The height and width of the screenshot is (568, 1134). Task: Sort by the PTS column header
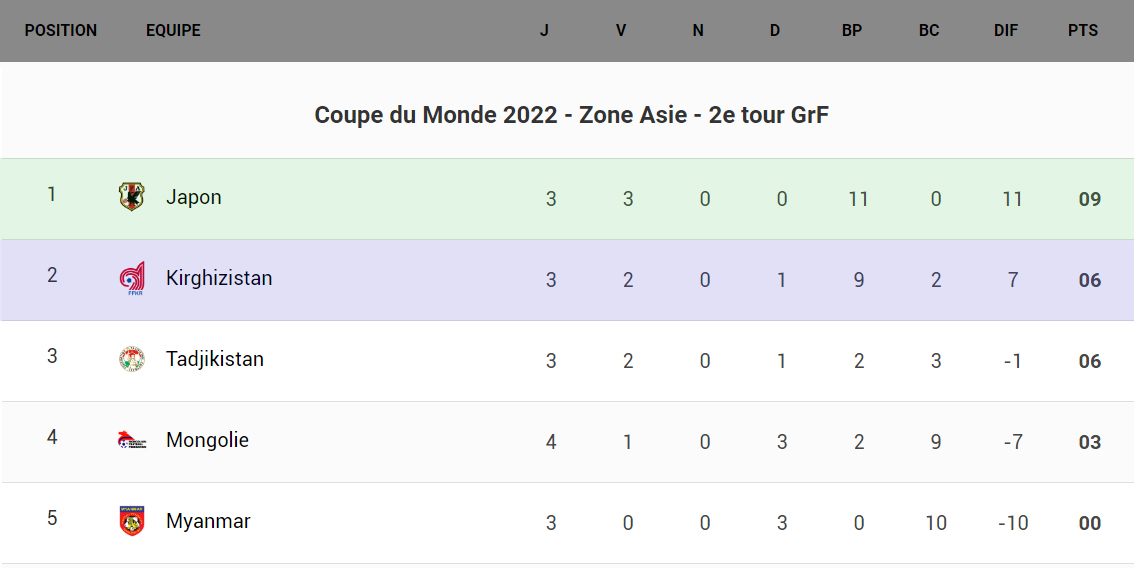coord(1083,30)
